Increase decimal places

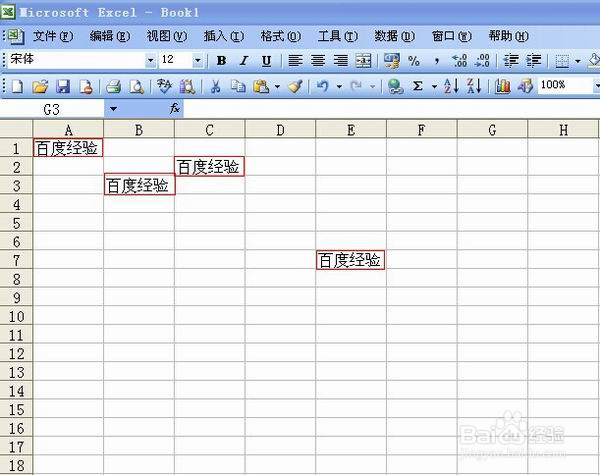point(459,60)
